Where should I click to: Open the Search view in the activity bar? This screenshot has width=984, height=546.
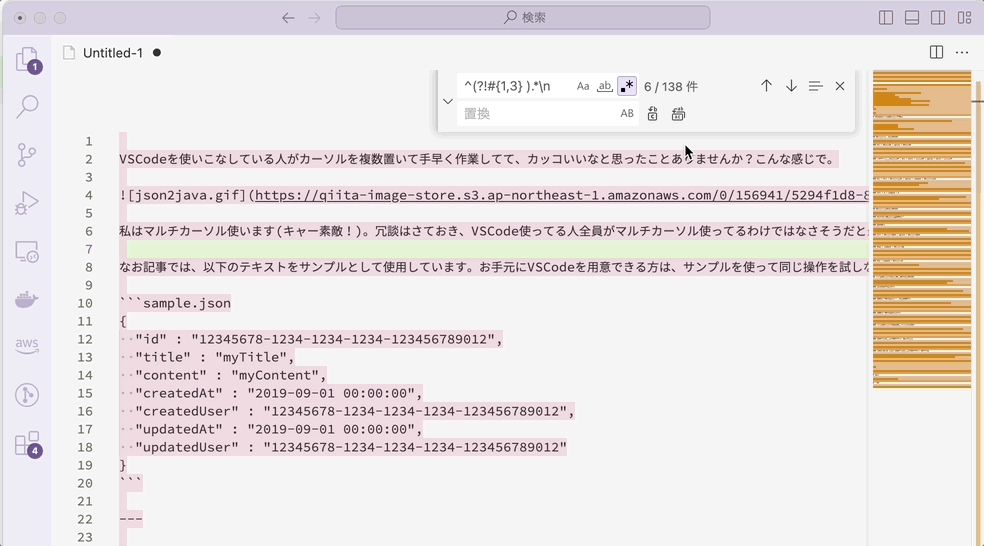coord(27,106)
